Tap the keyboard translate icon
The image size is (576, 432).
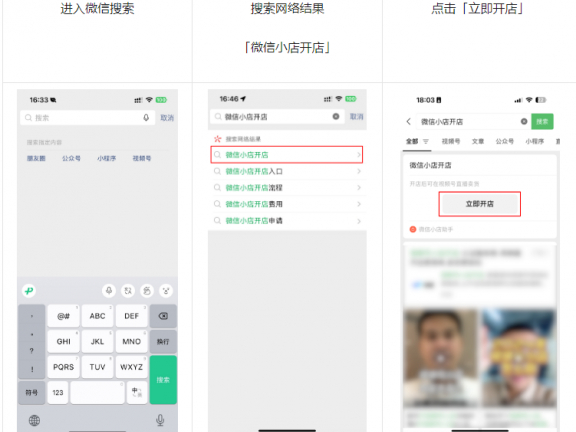point(128,291)
